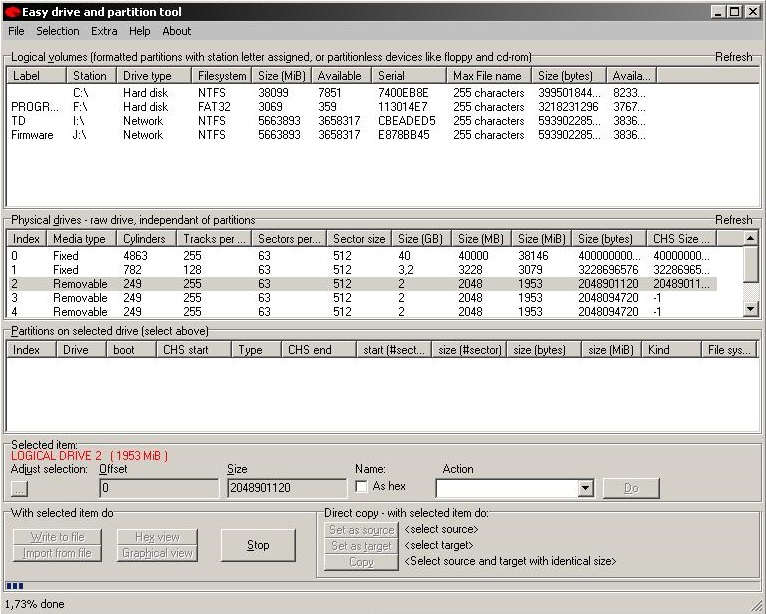Open the Extra menu

pos(104,31)
